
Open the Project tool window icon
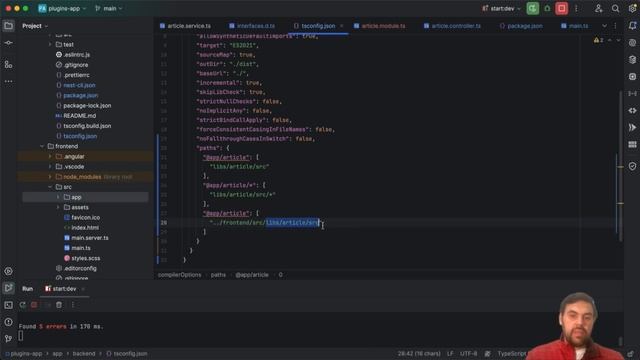(8, 26)
